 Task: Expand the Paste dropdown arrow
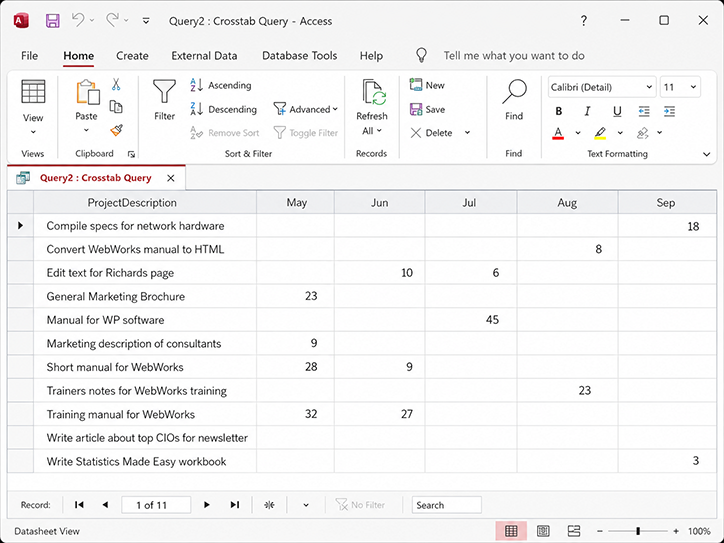[x=86, y=130]
